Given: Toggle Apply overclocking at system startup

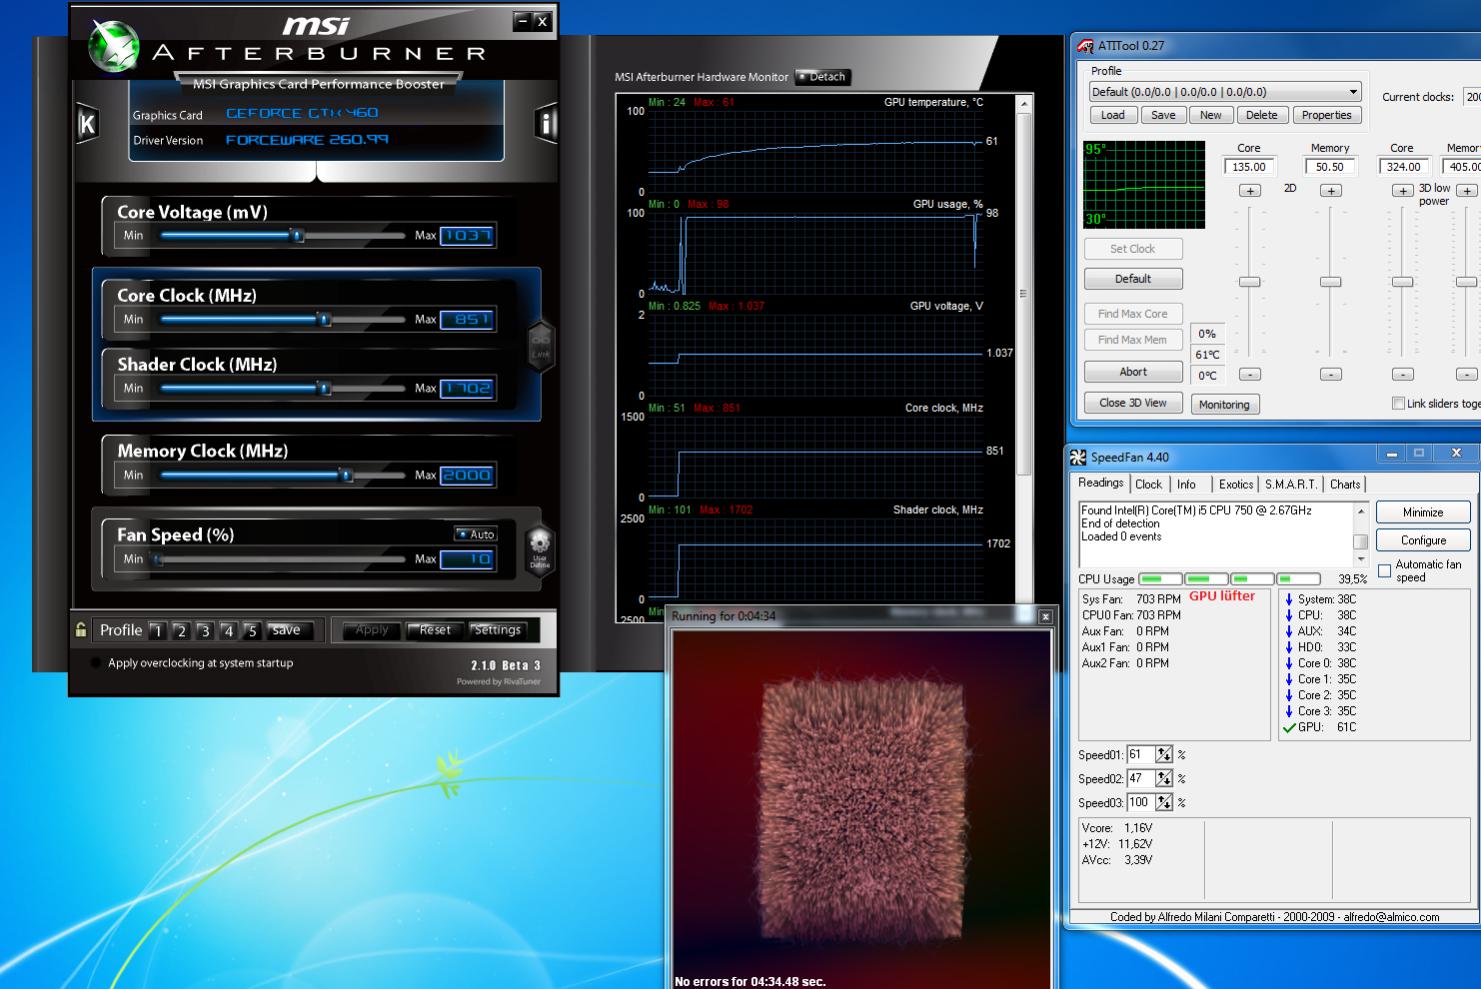Looking at the screenshot, I should point(97,663).
